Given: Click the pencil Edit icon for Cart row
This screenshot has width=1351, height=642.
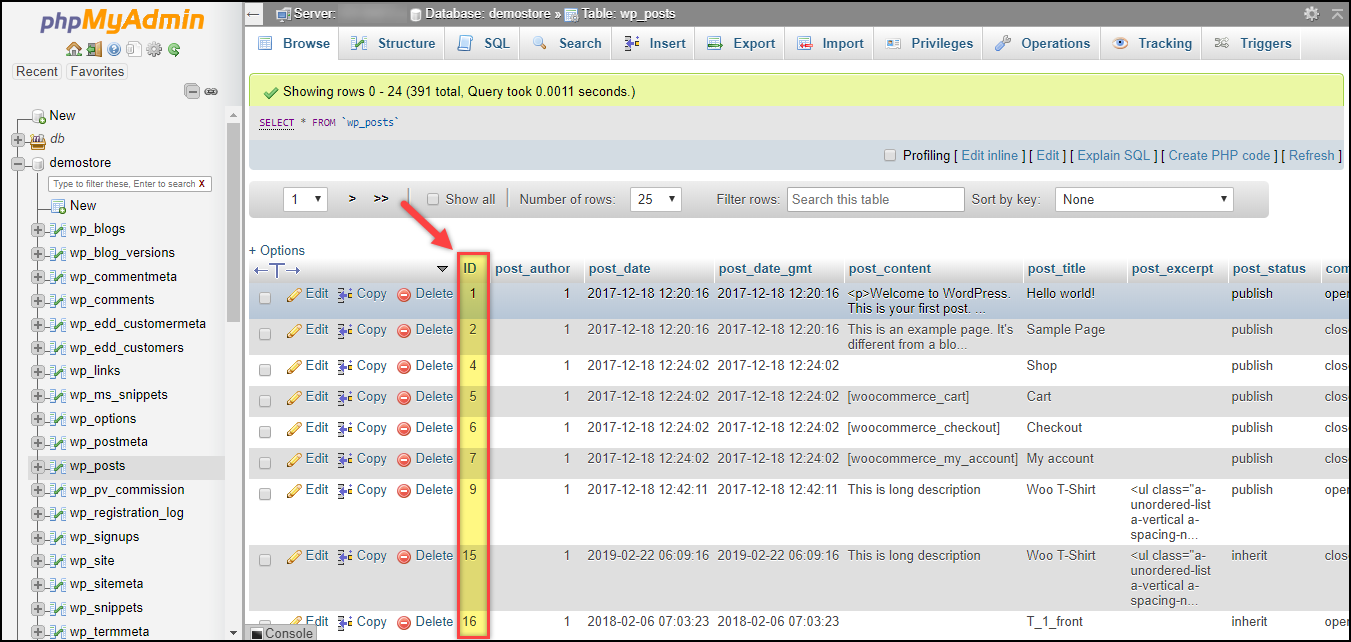Looking at the screenshot, I should point(294,397).
